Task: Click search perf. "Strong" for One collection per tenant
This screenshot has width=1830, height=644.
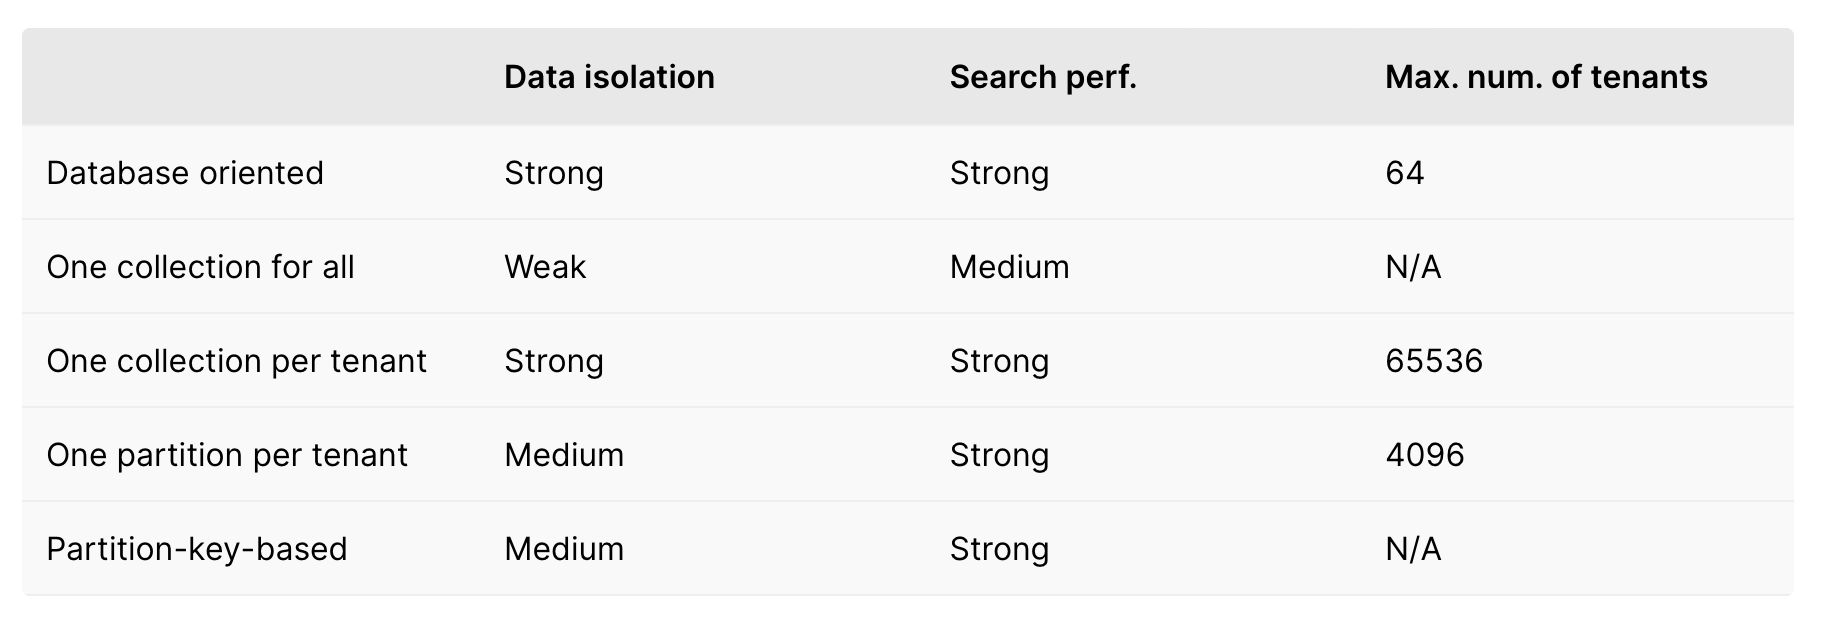Action: tap(999, 361)
